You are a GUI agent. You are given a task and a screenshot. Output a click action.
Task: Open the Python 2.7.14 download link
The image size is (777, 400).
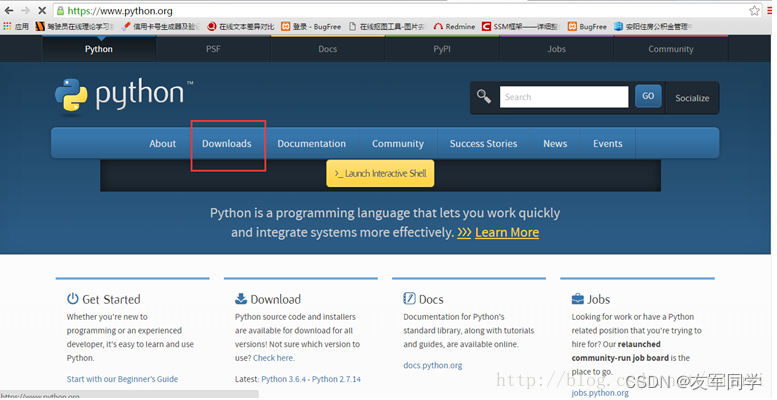[336, 379]
